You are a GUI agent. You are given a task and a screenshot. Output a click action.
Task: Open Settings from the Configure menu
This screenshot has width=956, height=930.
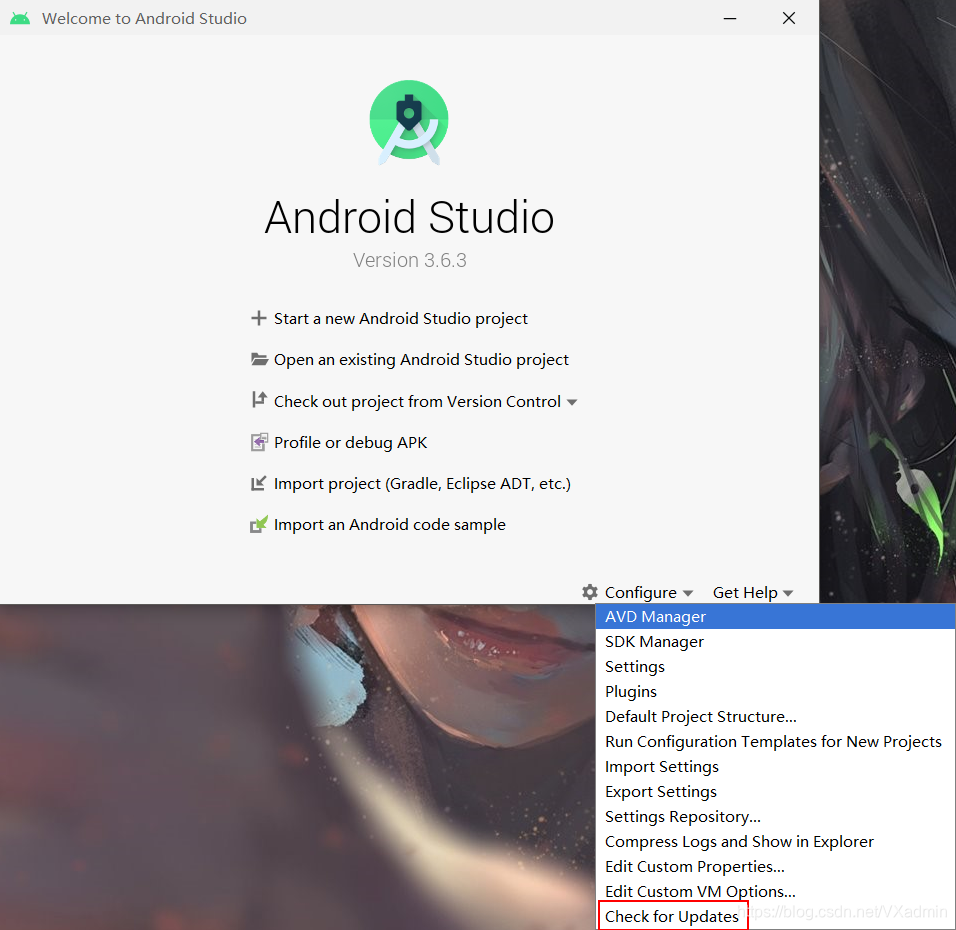[775, 667]
